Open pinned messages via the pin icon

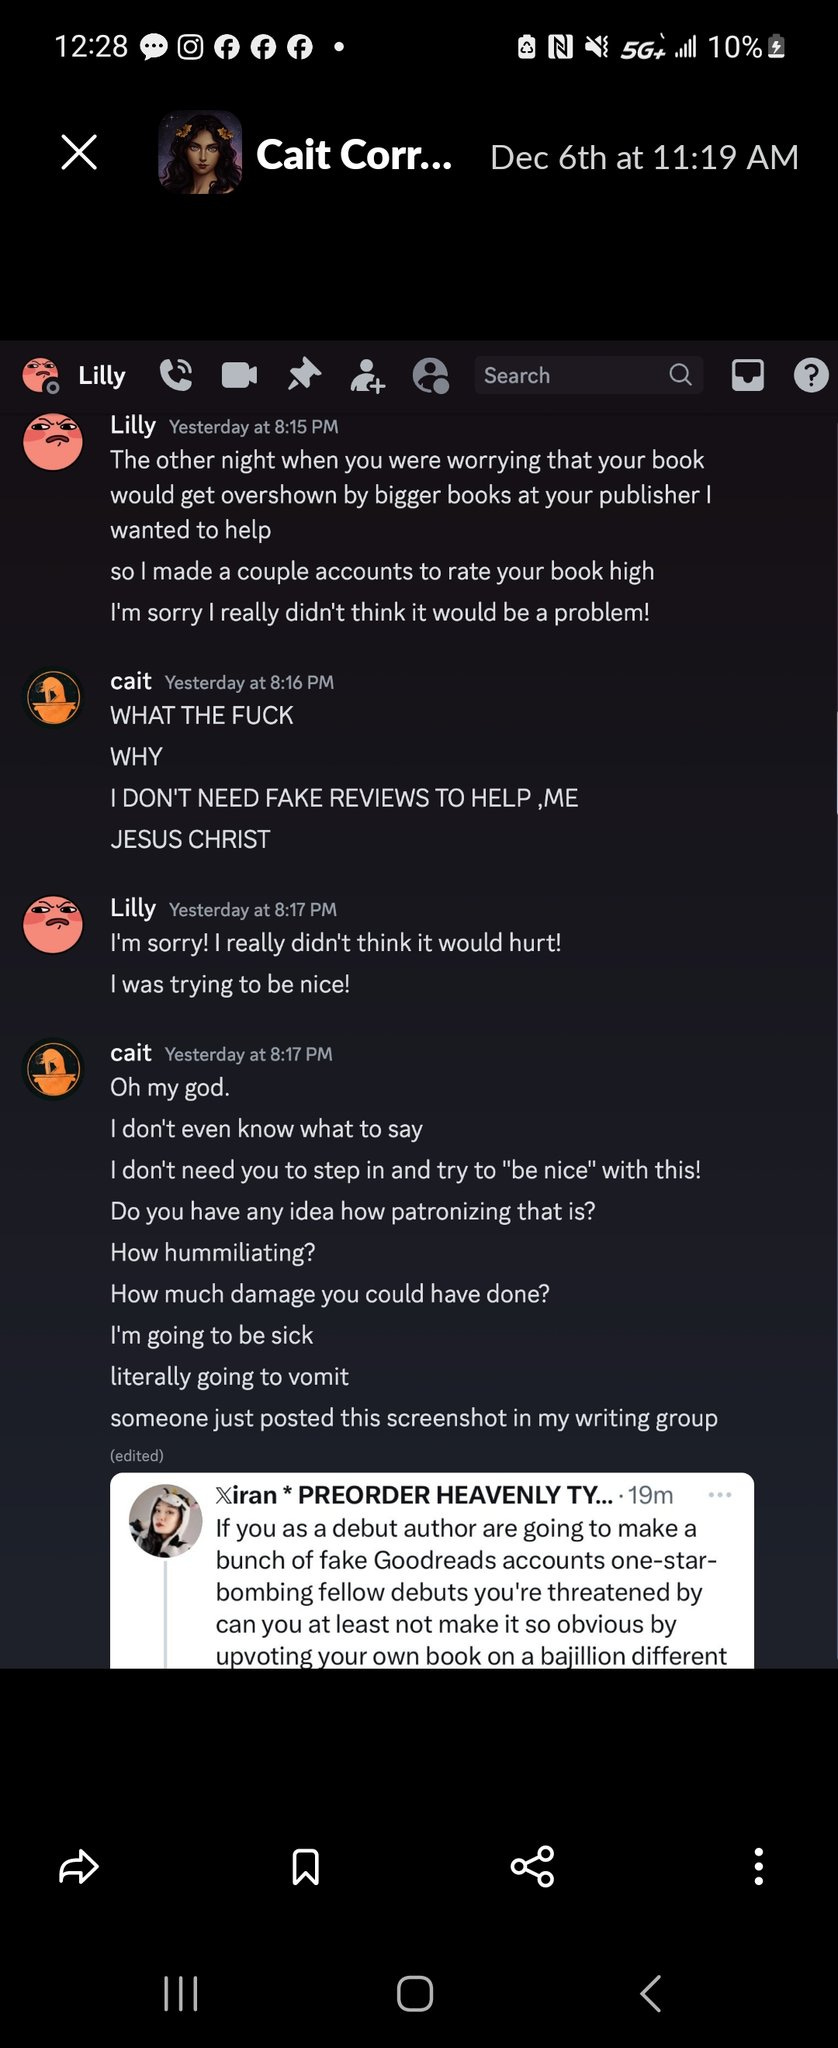pyautogui.click(x=304, y=375)
